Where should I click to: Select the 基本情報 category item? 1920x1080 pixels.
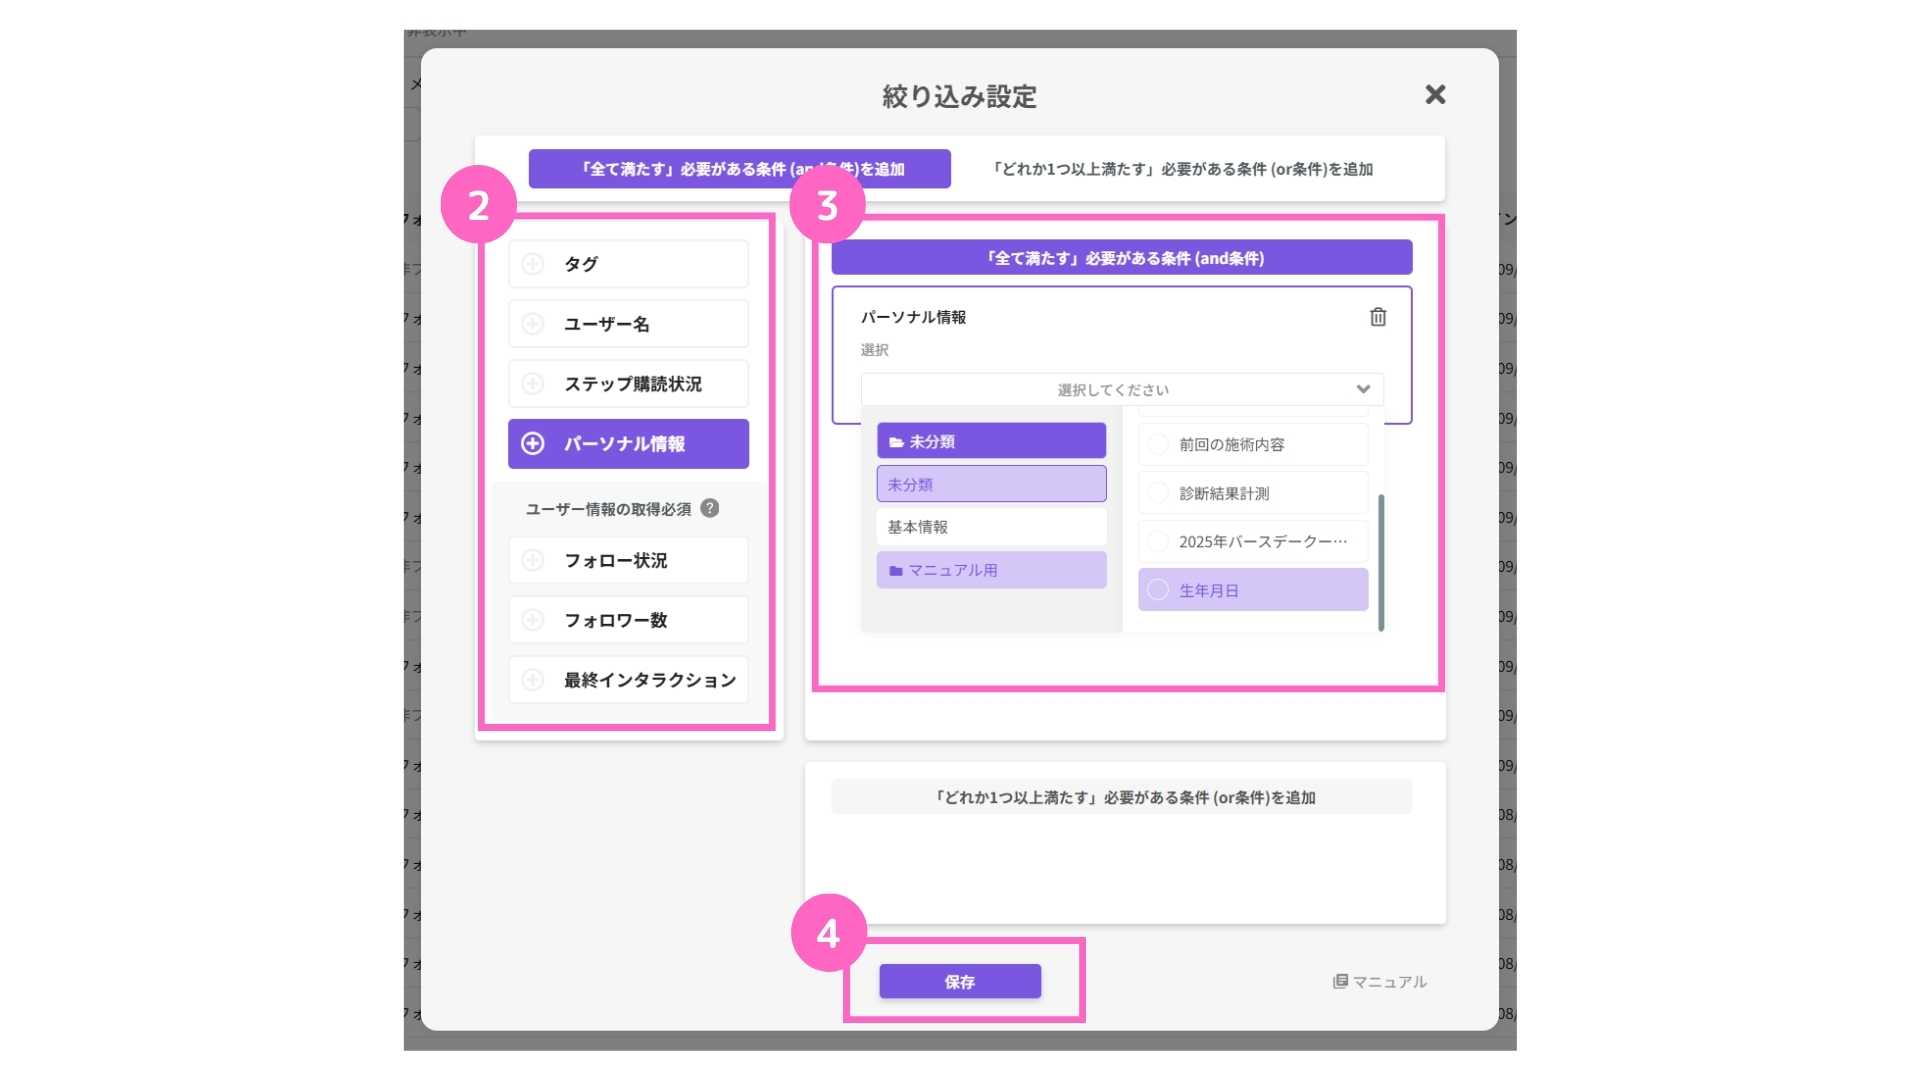(x=990, y=527)
